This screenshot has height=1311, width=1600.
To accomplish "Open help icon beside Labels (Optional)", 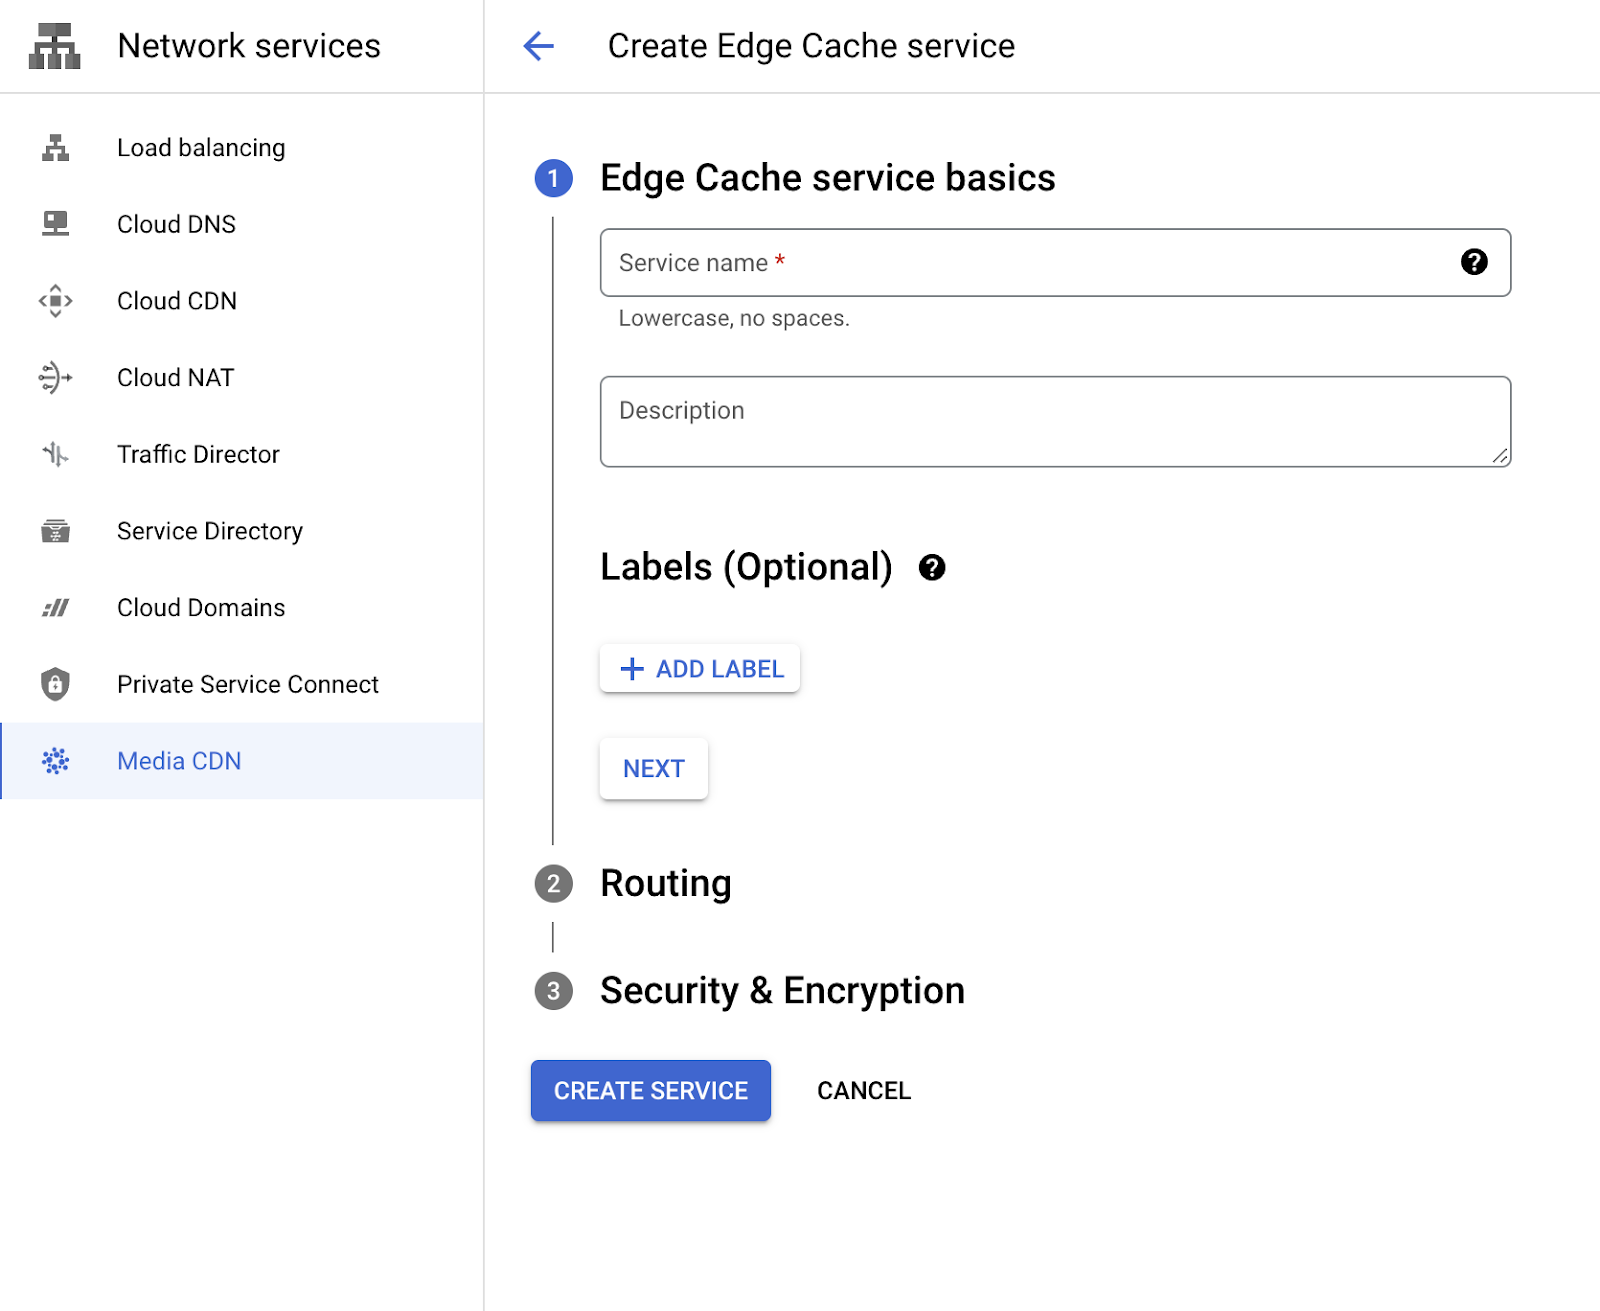I will tap(931, 568).
